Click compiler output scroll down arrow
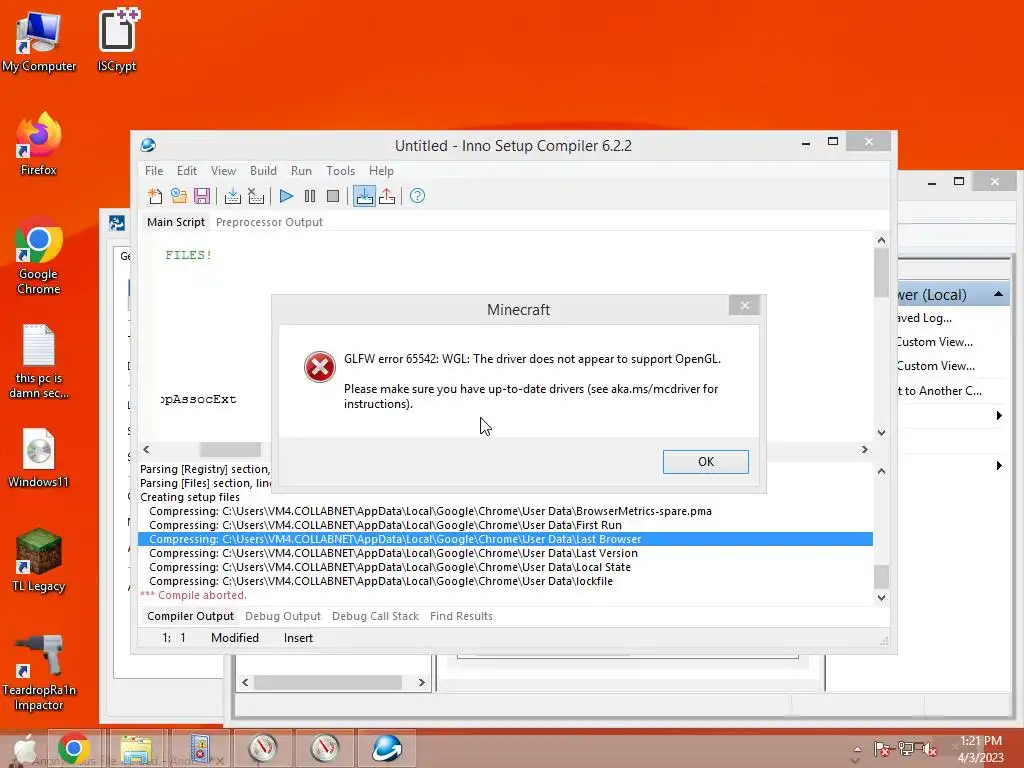Screen dimensions: 1024x768 [x=881, y=598]
